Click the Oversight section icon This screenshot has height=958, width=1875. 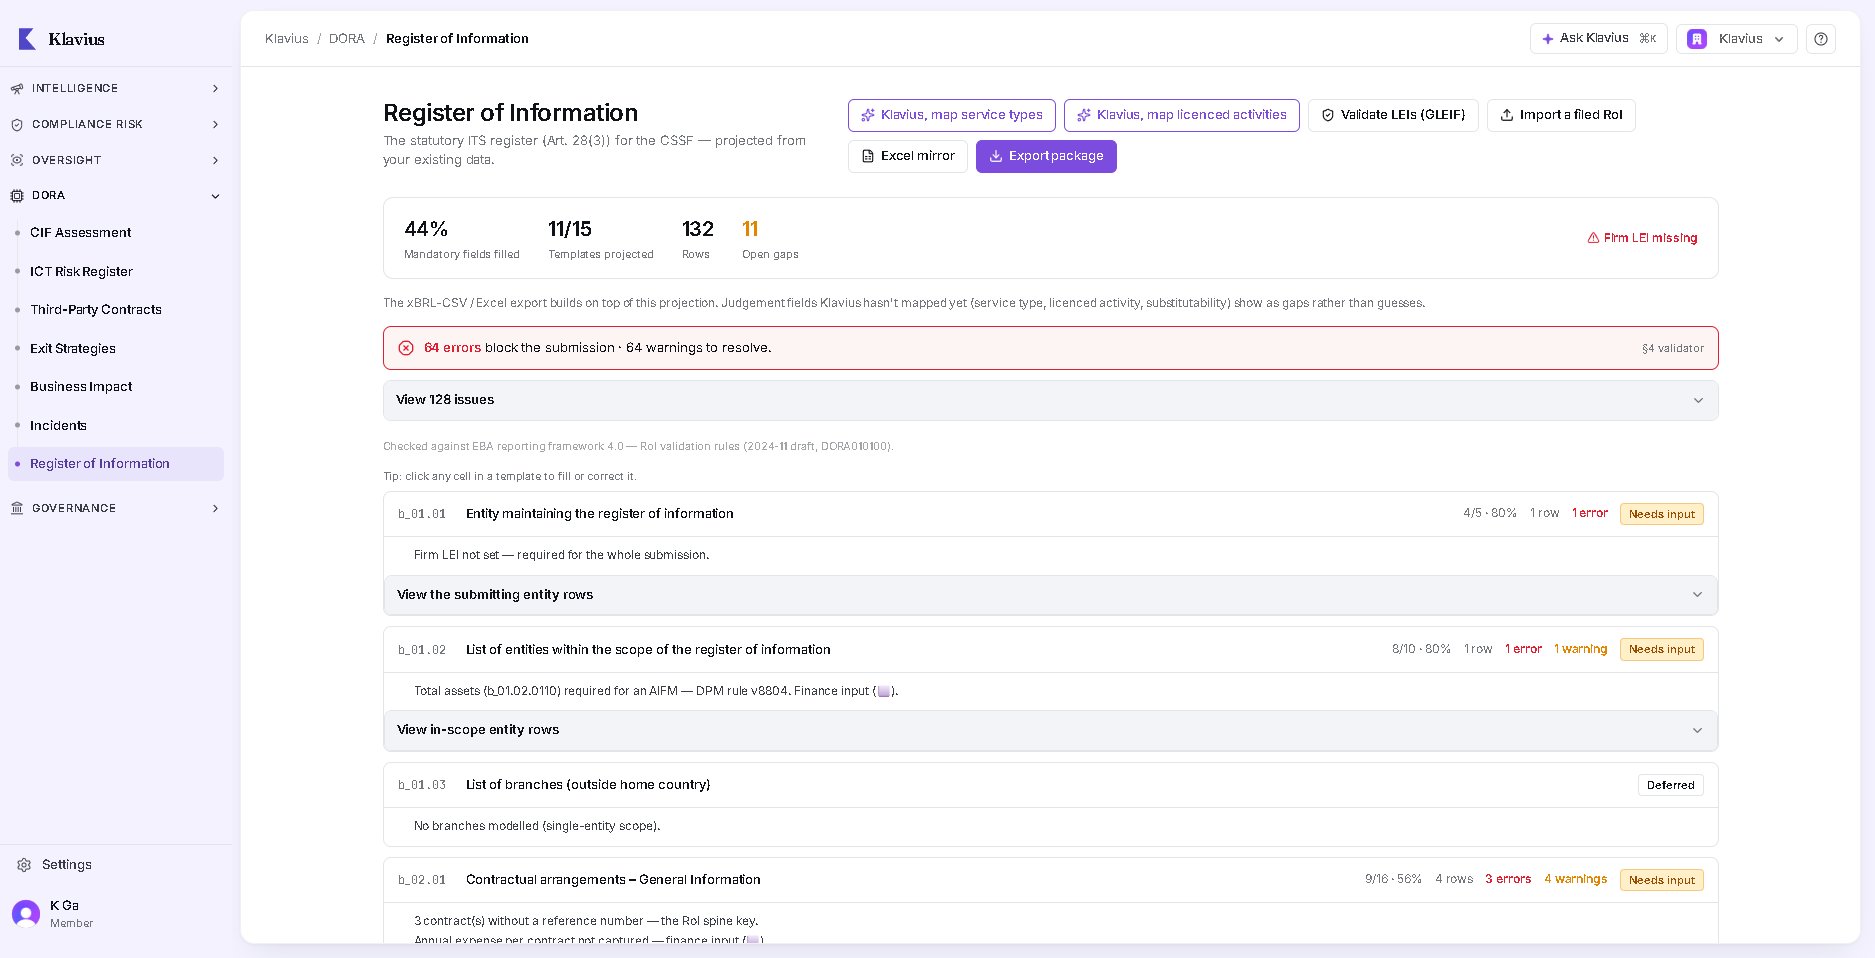tap(17, 161)
